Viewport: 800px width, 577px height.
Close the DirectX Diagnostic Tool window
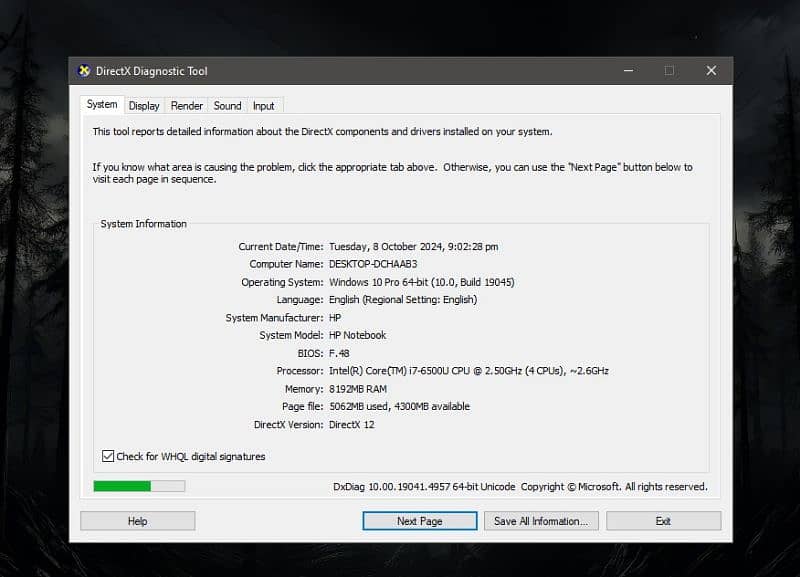(711, 71)
